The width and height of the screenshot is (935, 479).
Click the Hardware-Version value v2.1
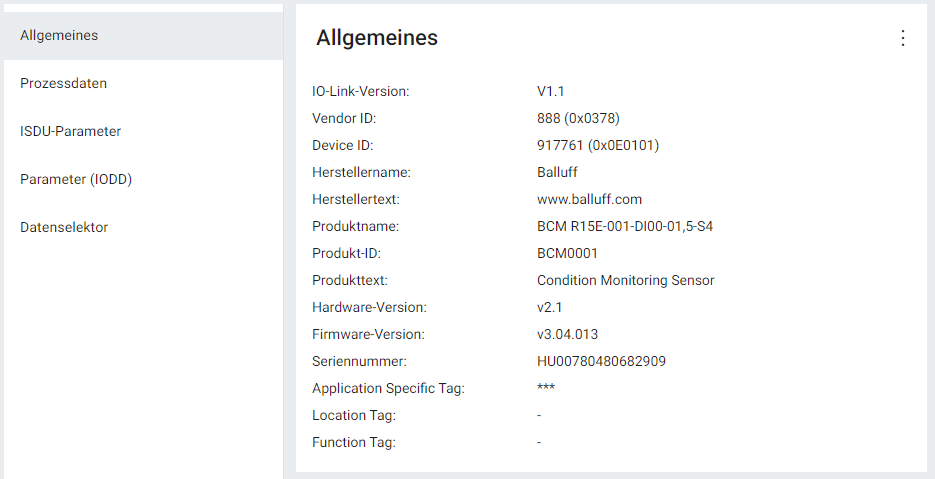[549, 307]
